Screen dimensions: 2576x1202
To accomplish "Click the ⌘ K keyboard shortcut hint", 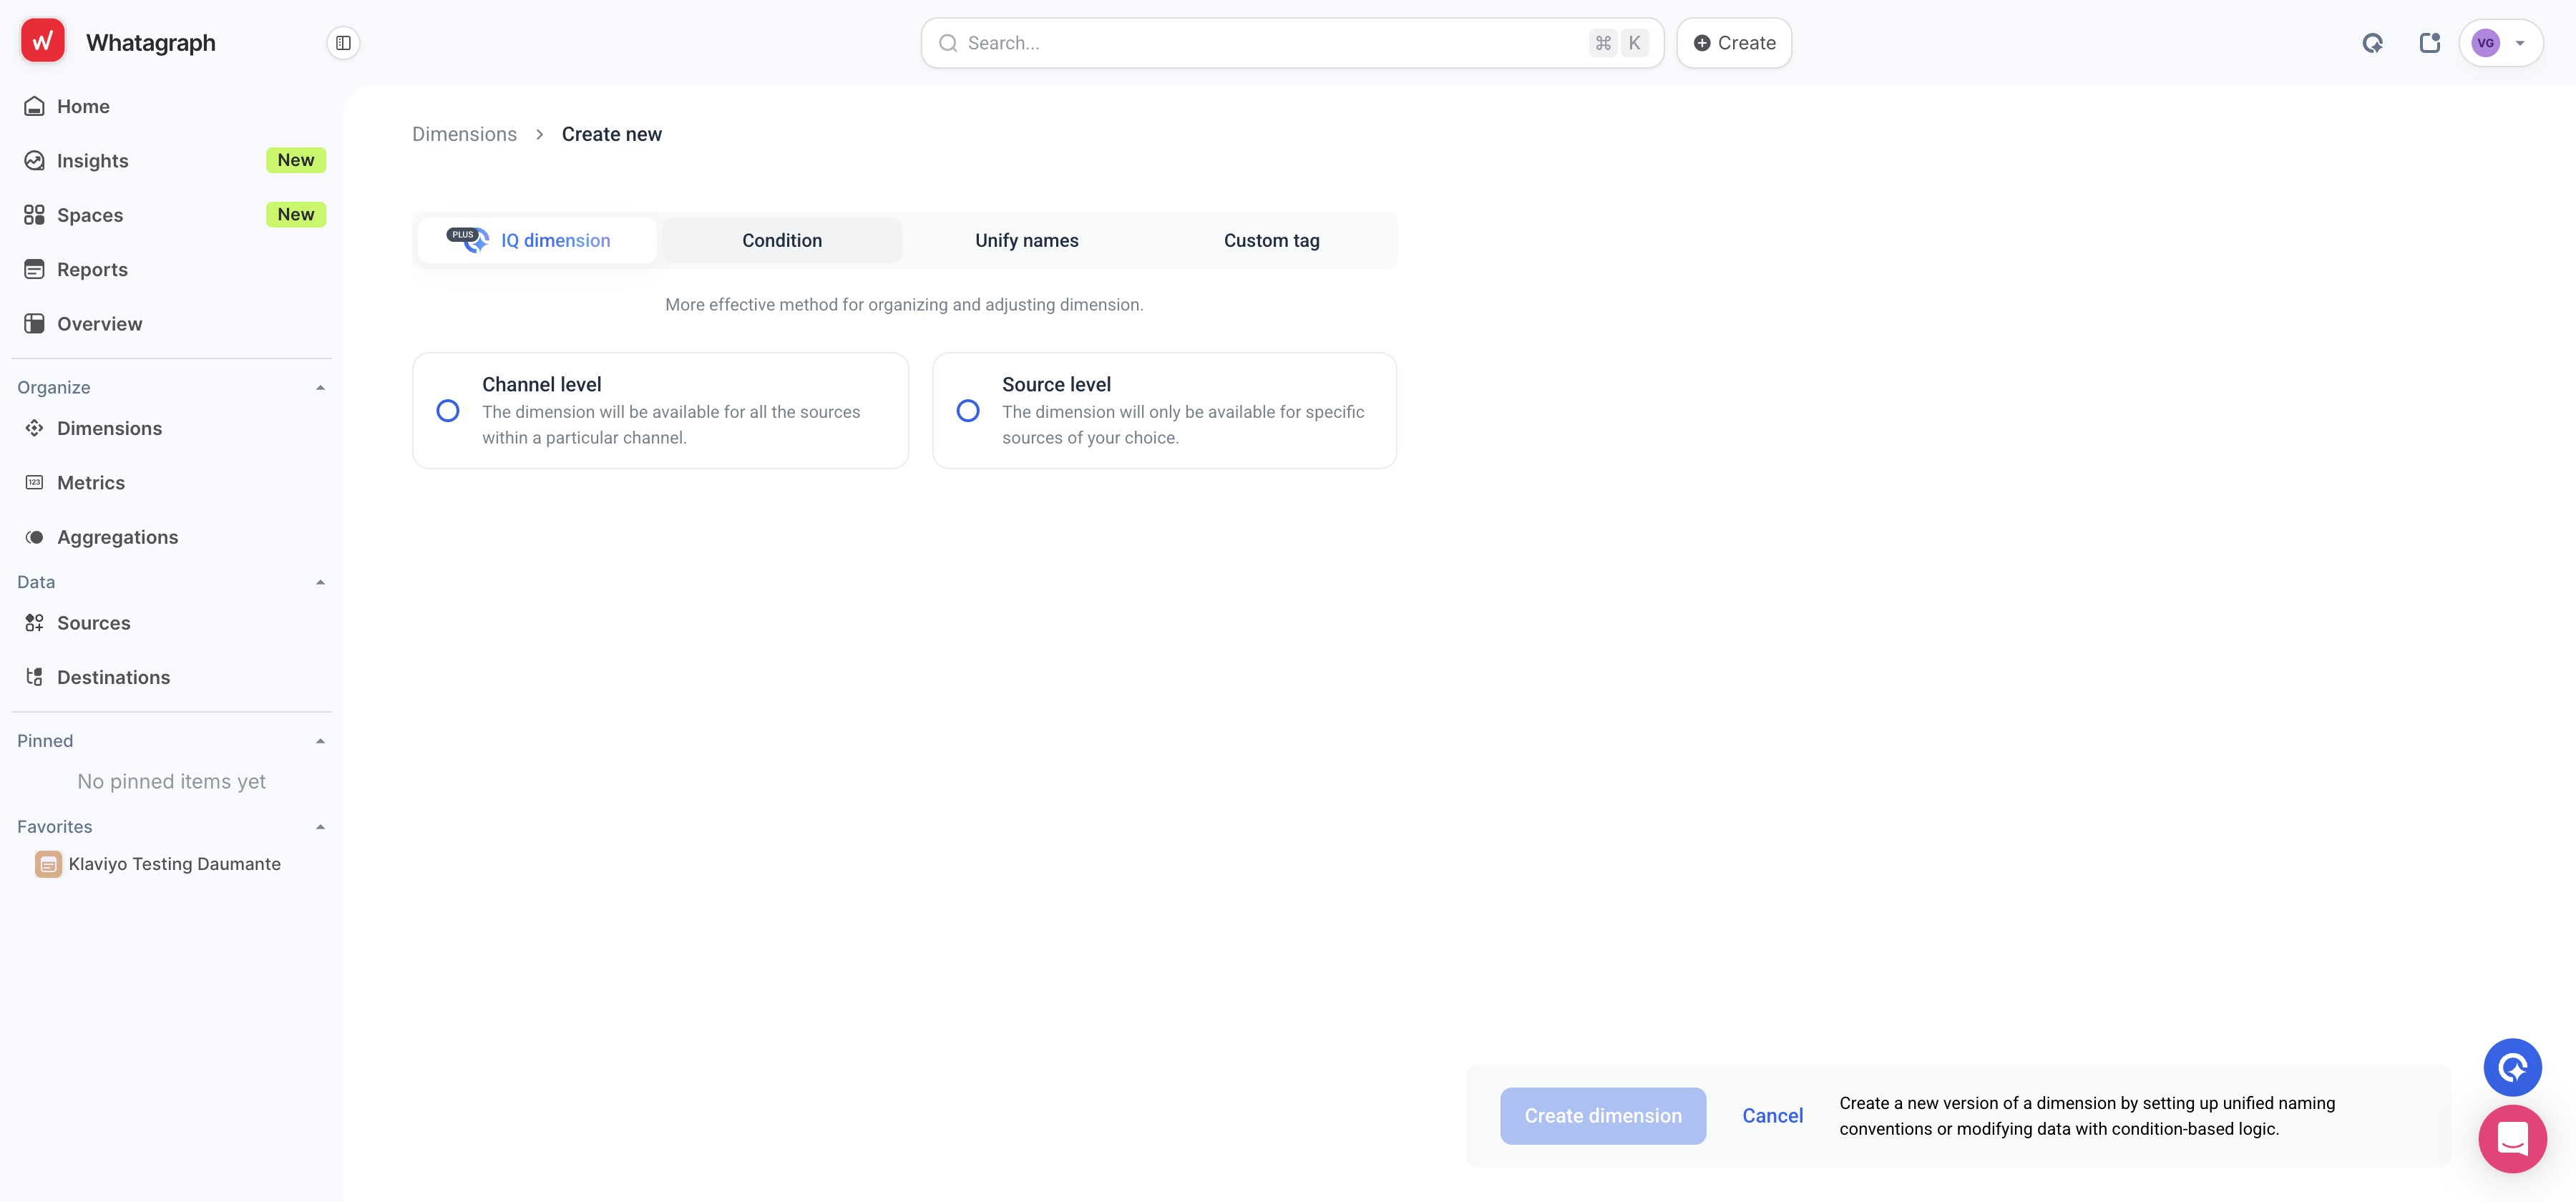I will click(1618, 43).
